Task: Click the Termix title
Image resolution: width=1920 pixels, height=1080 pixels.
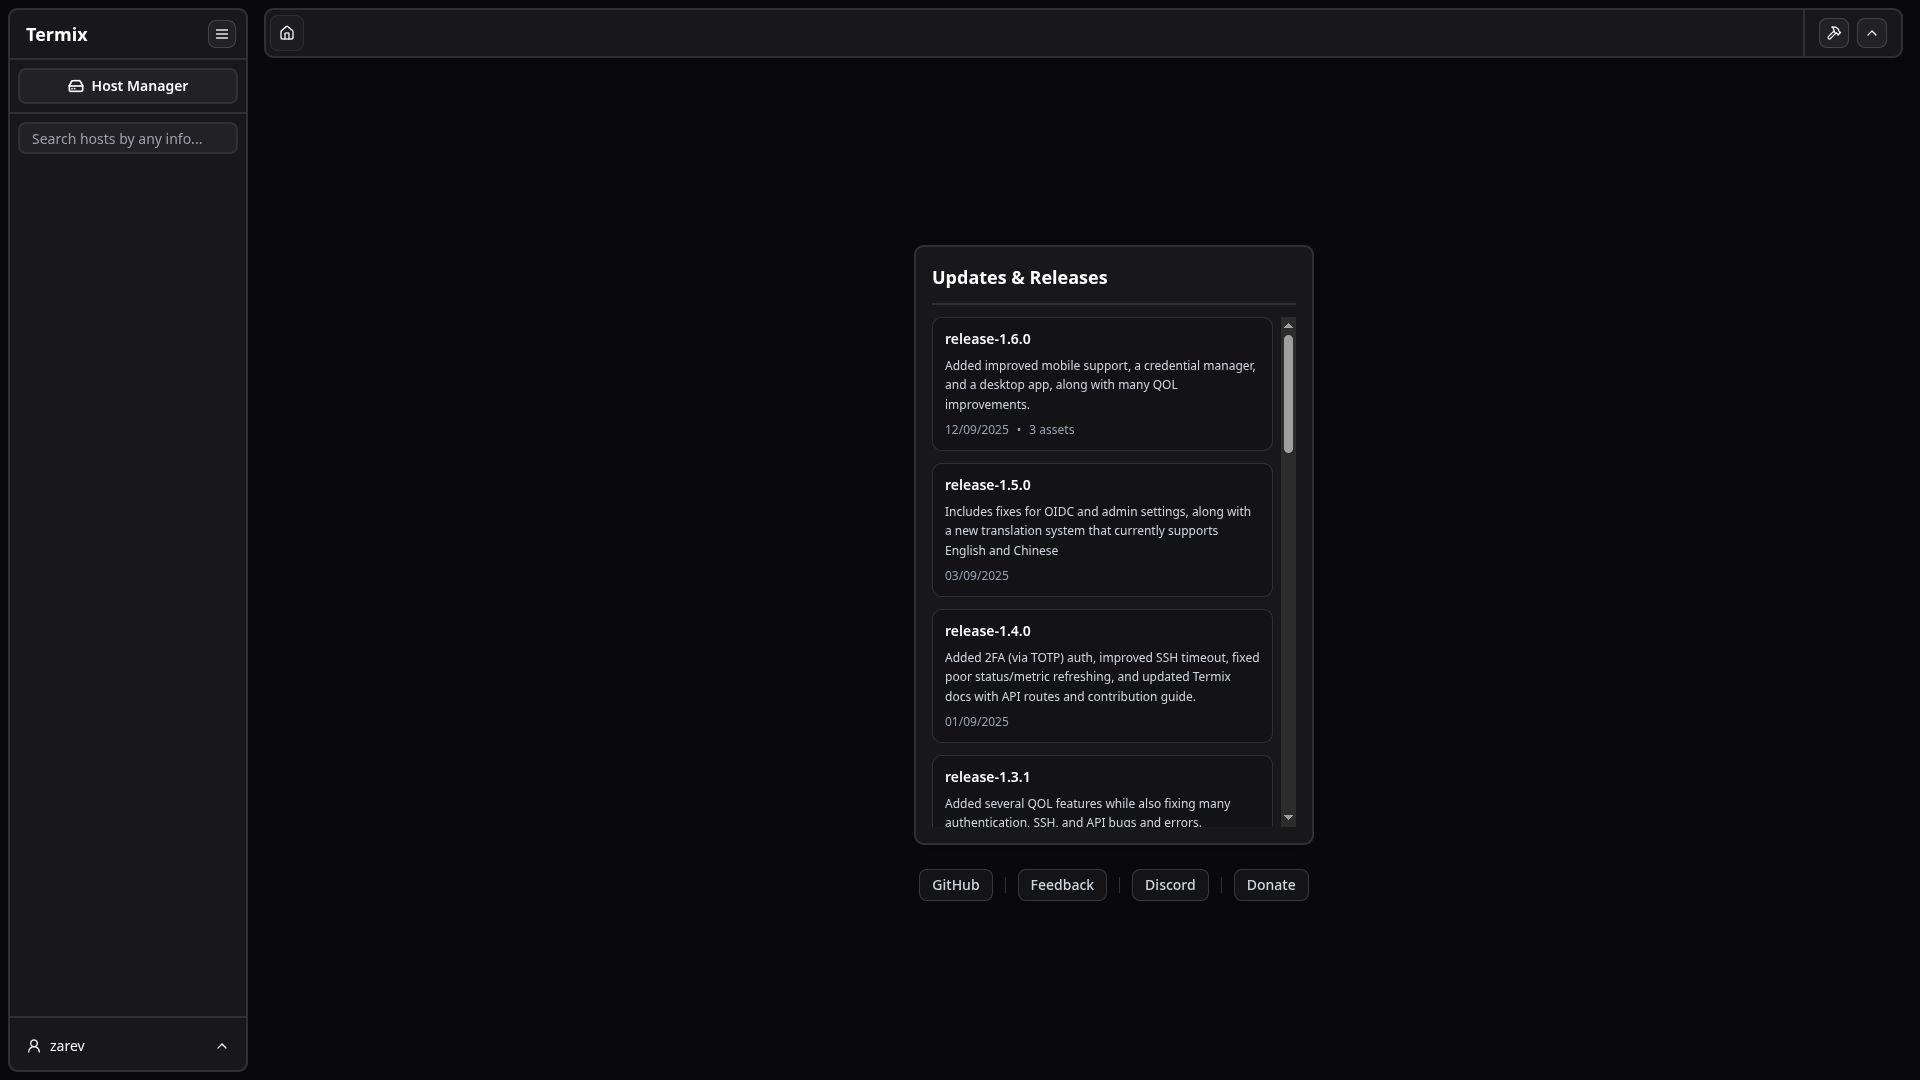Action: tap(57, 35)
